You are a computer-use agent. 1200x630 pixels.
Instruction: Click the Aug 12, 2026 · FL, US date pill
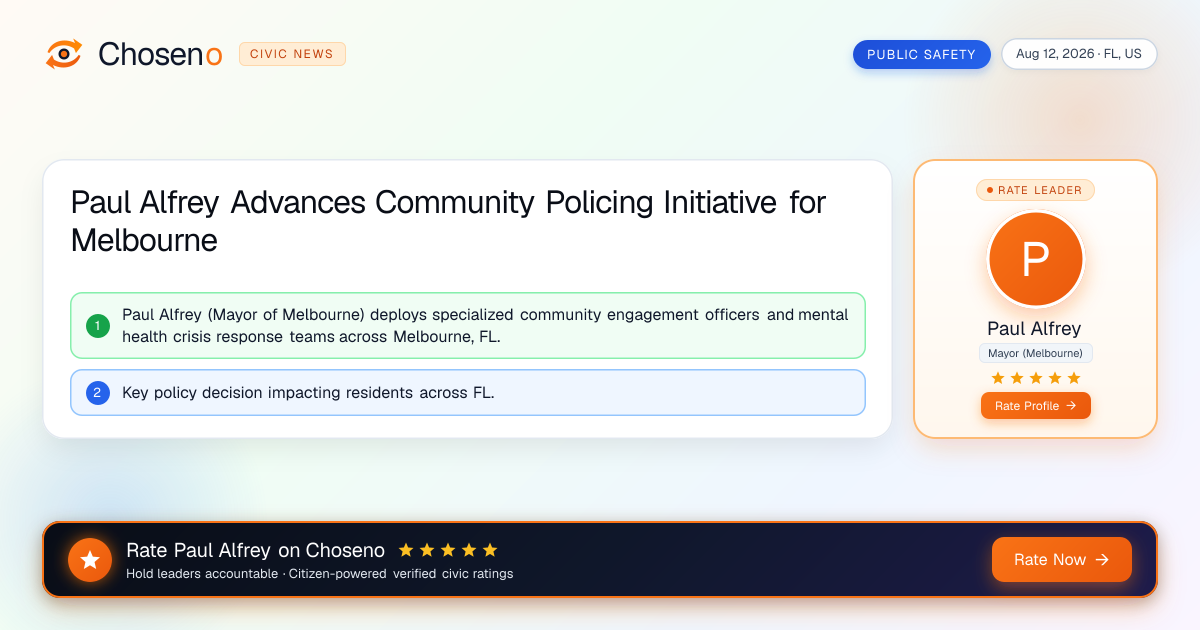[x=1079, y=54]
